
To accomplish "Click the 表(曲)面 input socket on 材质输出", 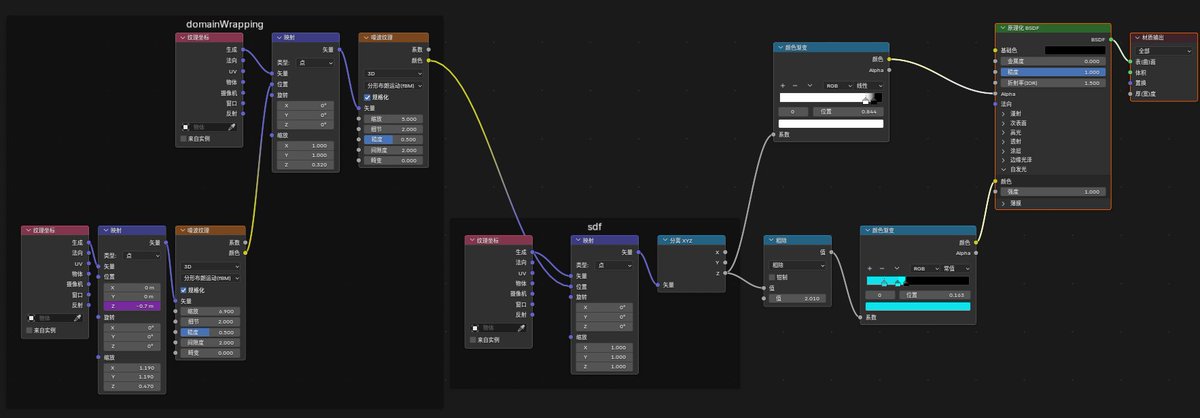I will (x=1130, y=62).
